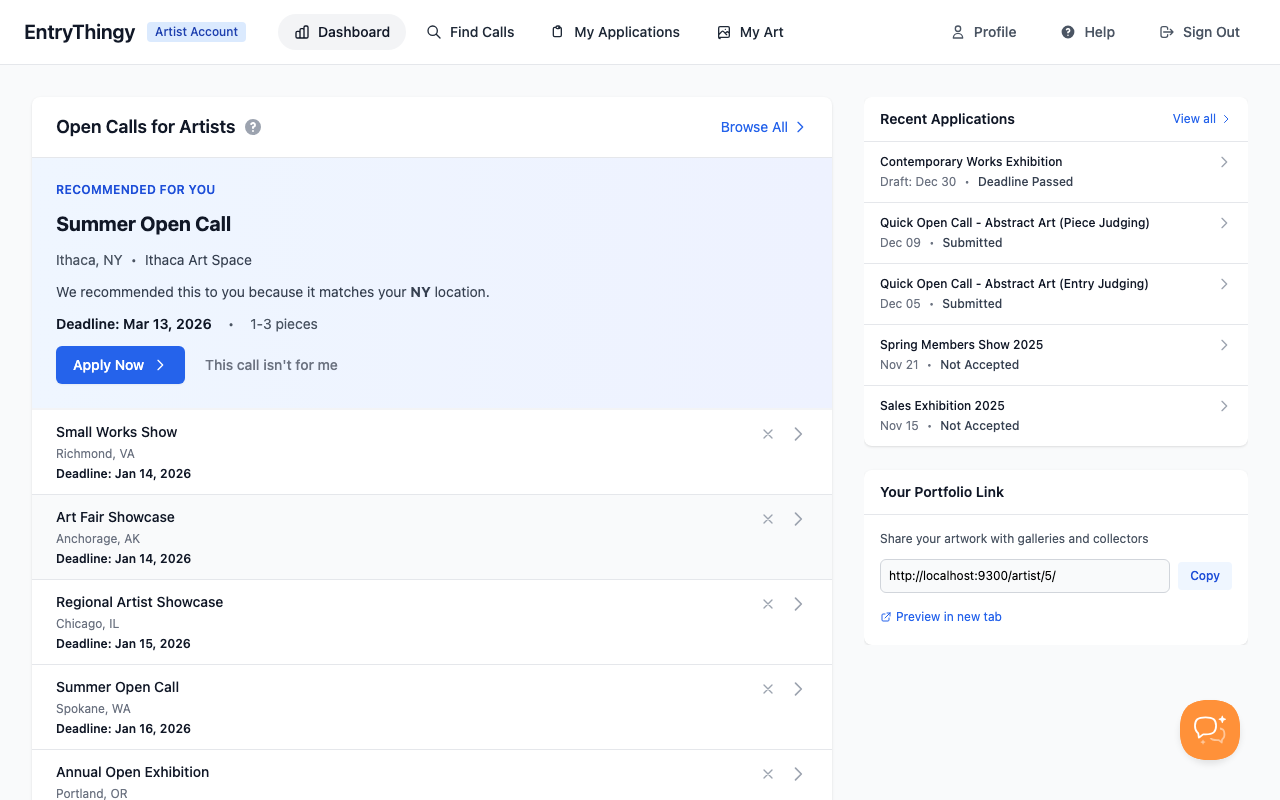Dismiss the Regional Artist Showcase listing
1280x800 pixels.
767,604
